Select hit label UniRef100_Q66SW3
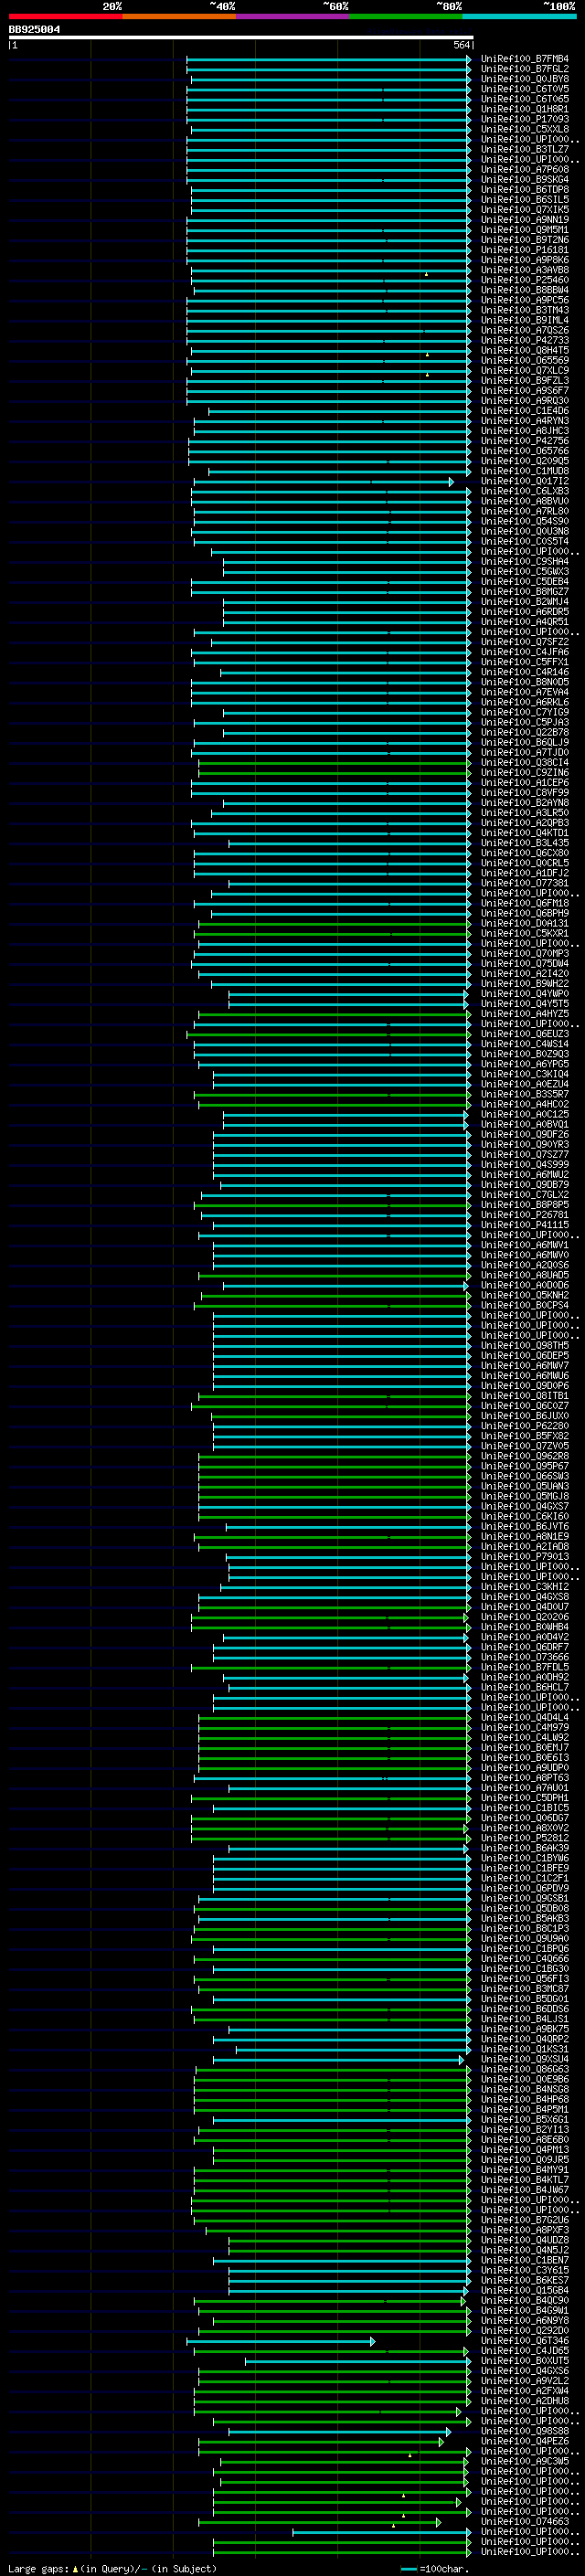The image size is (585, 2576). click(x=525, y=1477)
